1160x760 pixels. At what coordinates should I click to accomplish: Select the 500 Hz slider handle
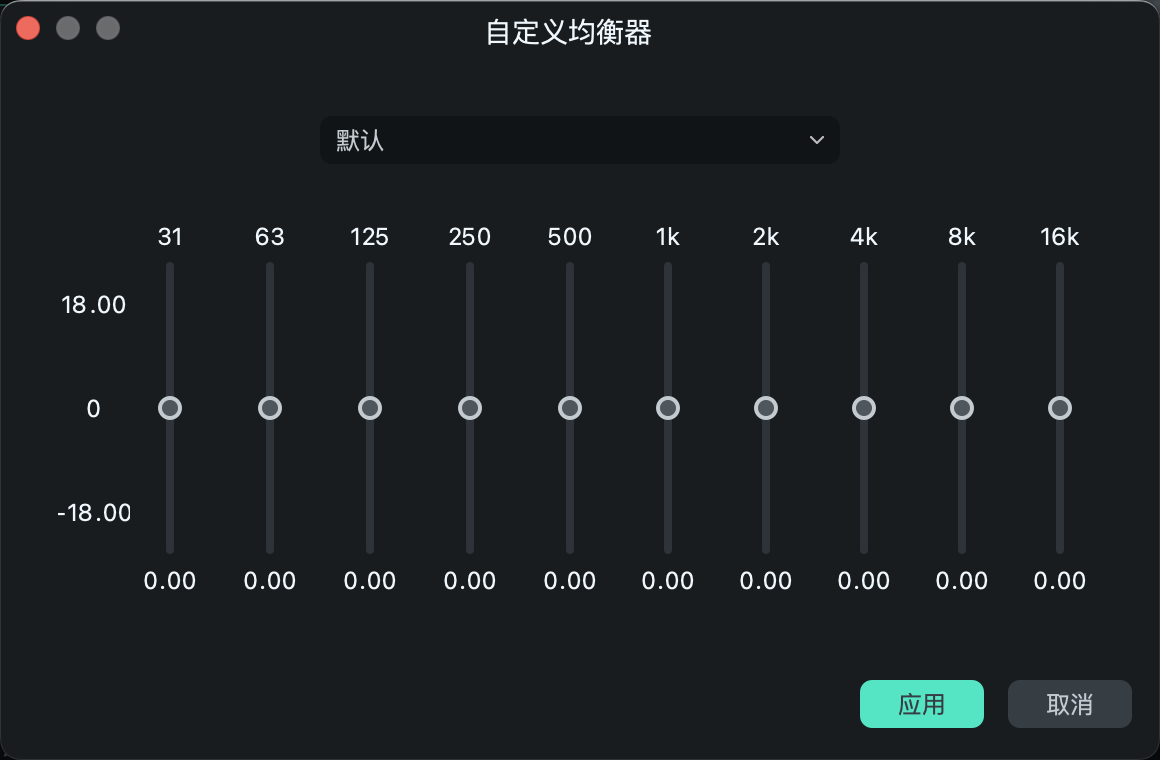tap(570, 407)
